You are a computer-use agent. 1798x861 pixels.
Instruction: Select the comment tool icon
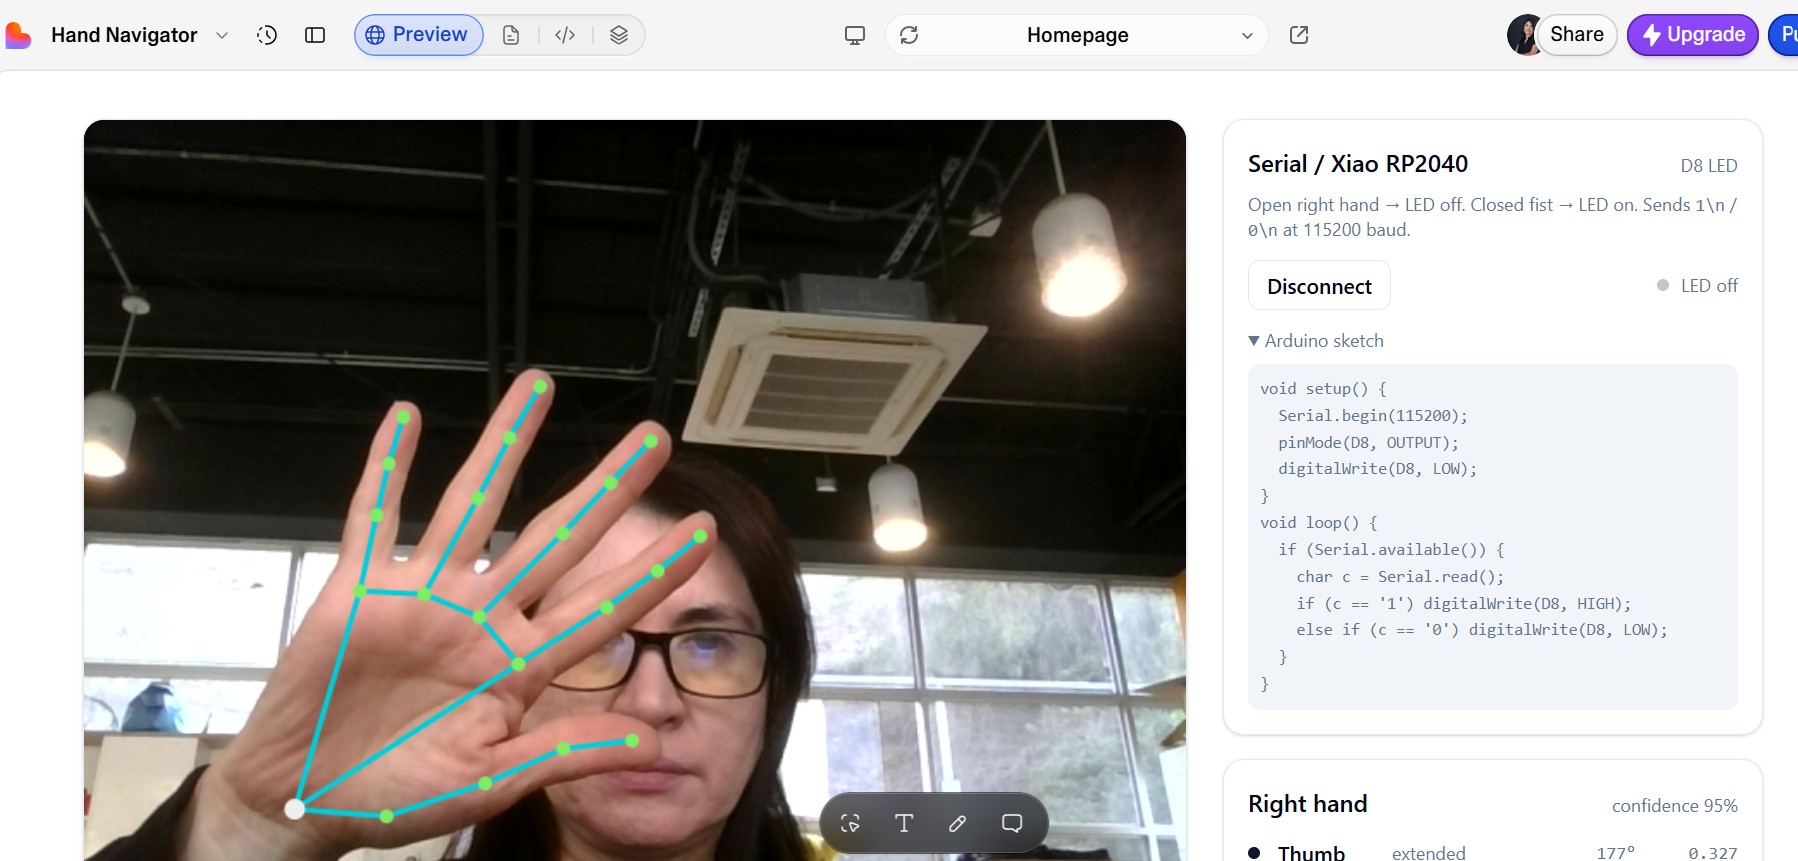(x=1012, y=823)
